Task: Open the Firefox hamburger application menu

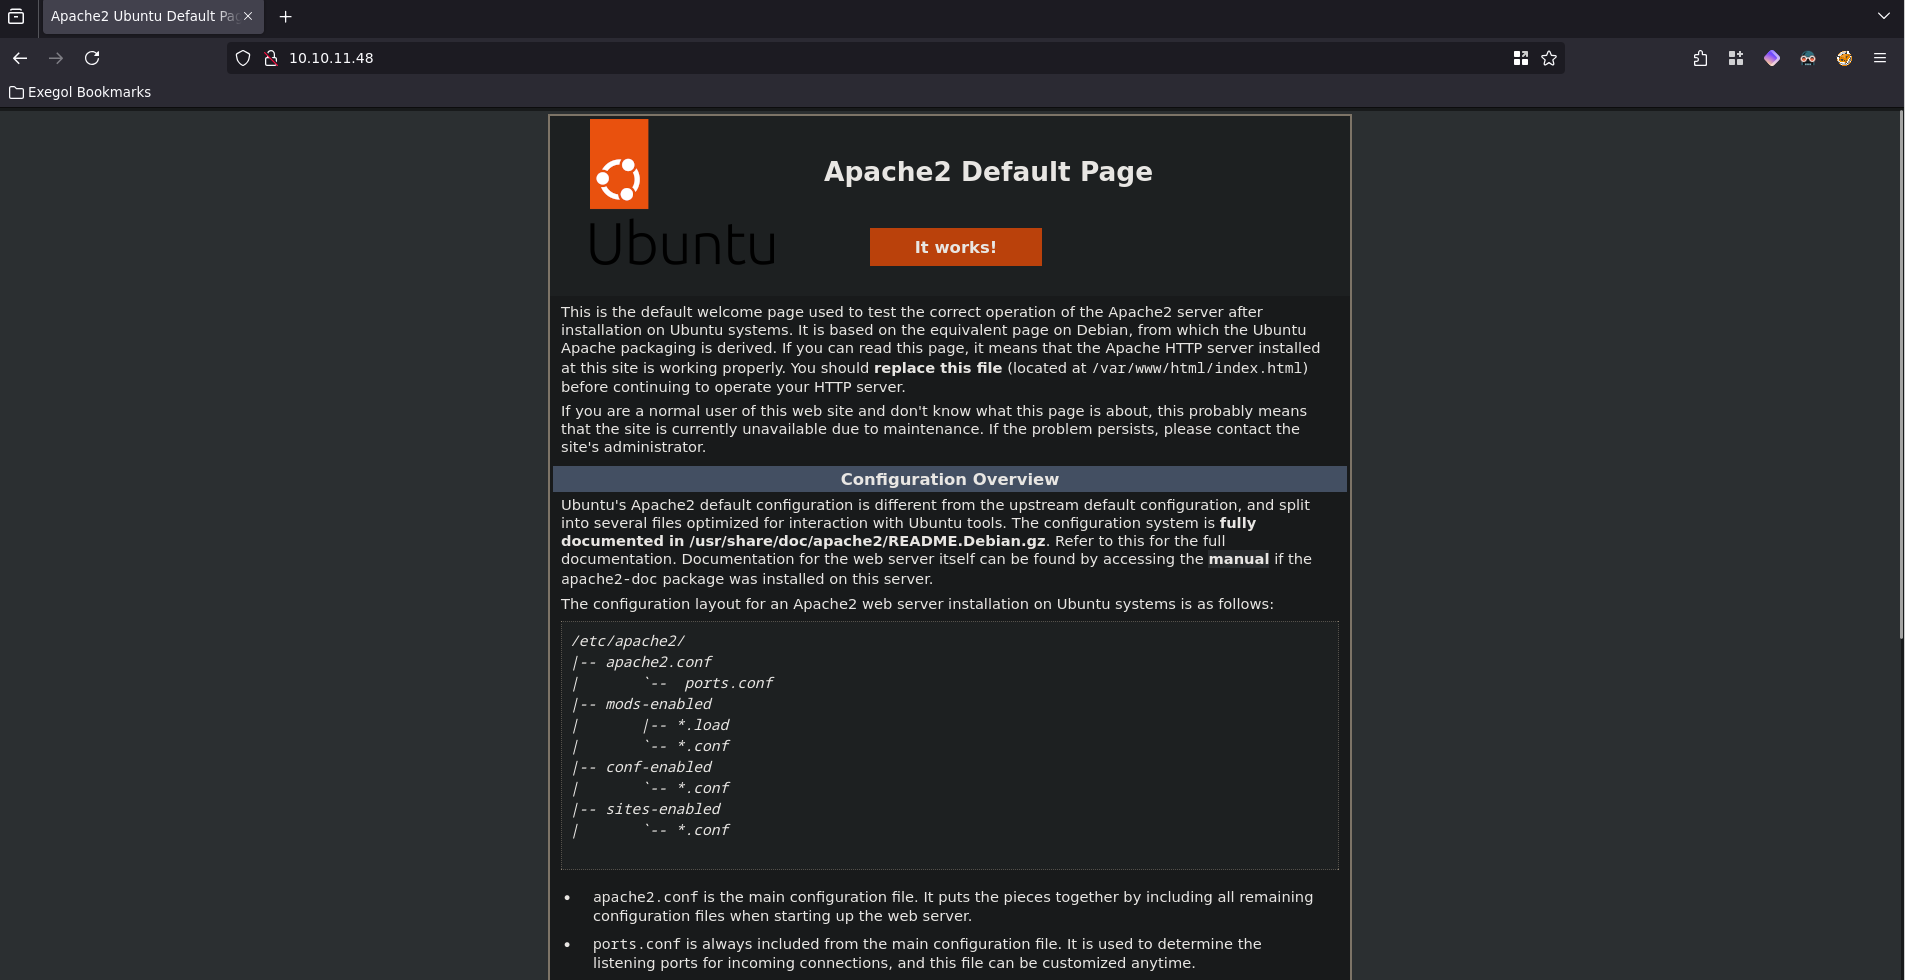Action: (1880, 58)
